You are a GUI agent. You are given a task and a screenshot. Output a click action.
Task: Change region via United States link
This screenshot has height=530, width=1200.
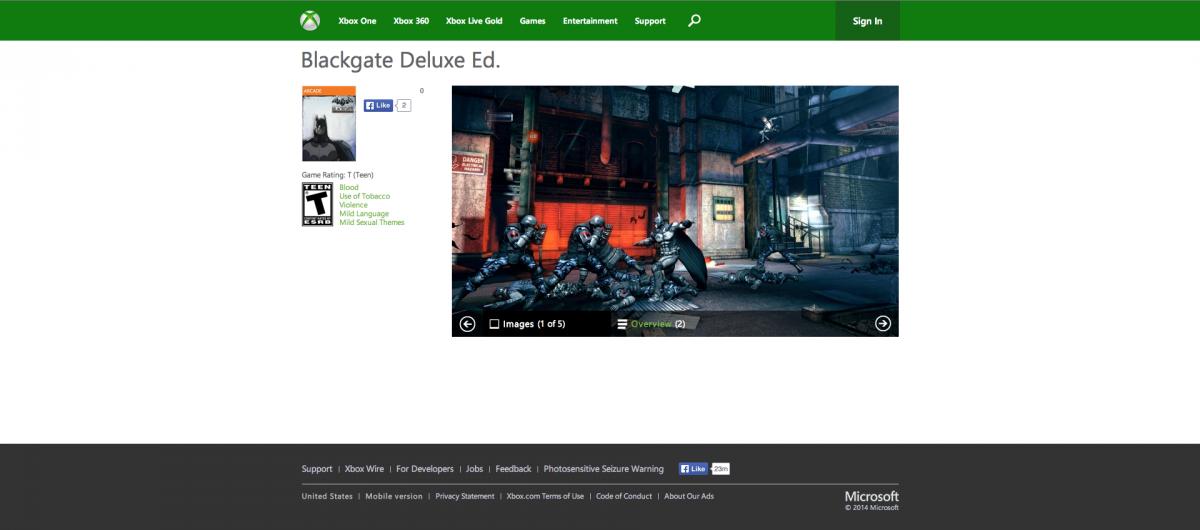[327, 496]
